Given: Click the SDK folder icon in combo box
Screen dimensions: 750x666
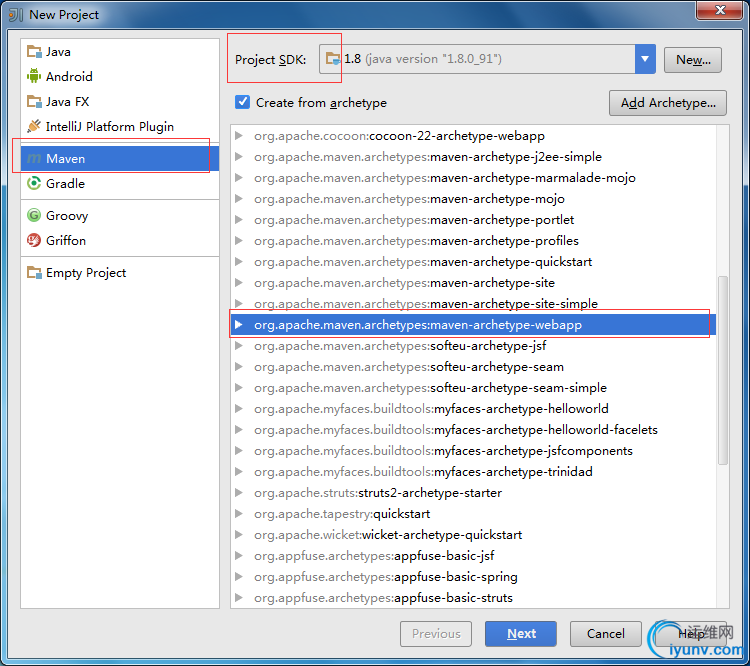Looking at the screenshot, I should pos(332,59).
